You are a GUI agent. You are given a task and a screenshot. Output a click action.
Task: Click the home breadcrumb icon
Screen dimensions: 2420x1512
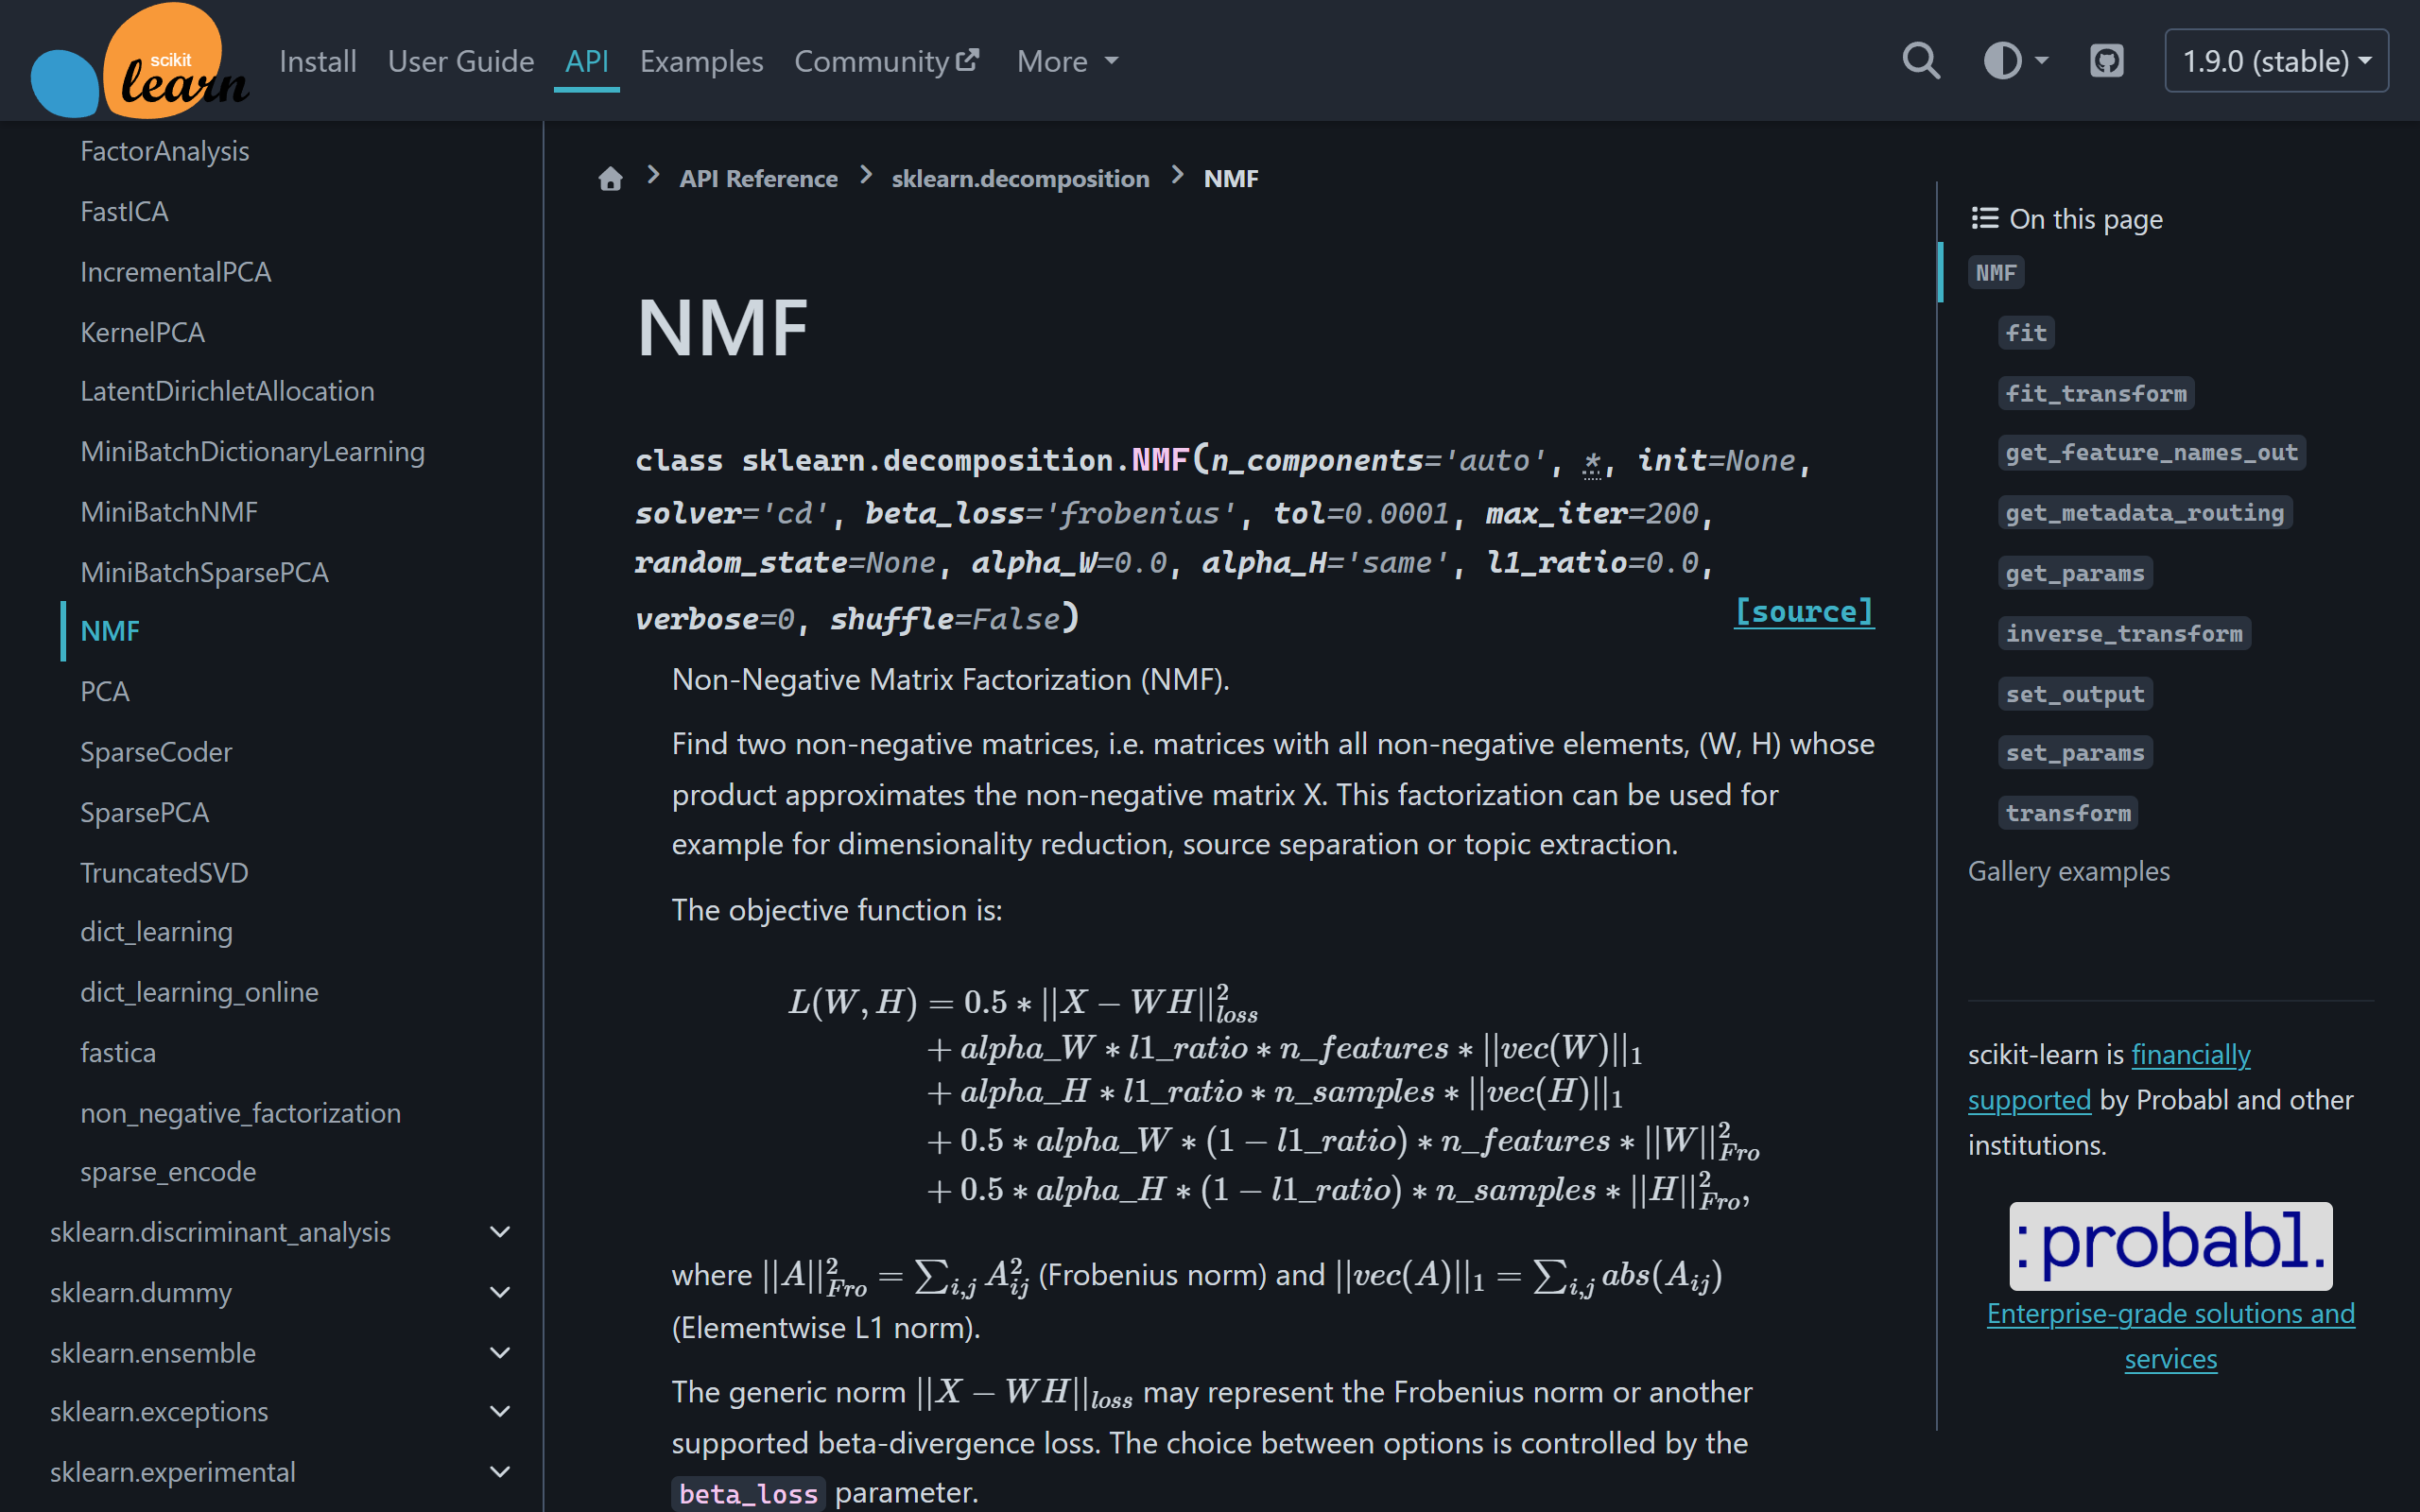click(610, 179)
